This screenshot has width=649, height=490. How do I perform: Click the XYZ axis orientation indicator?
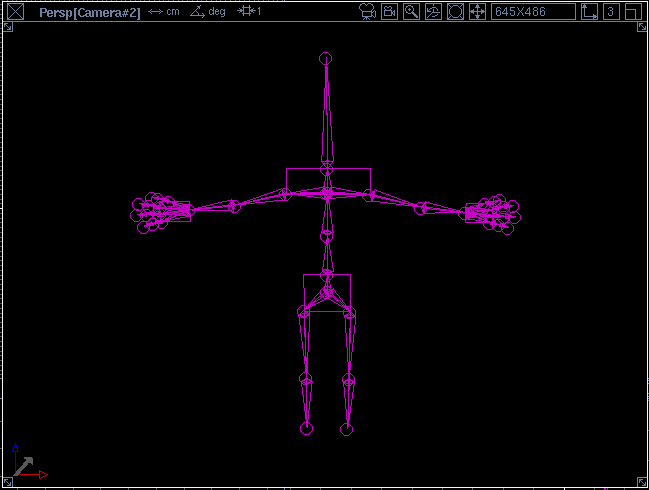pos(30,462)
